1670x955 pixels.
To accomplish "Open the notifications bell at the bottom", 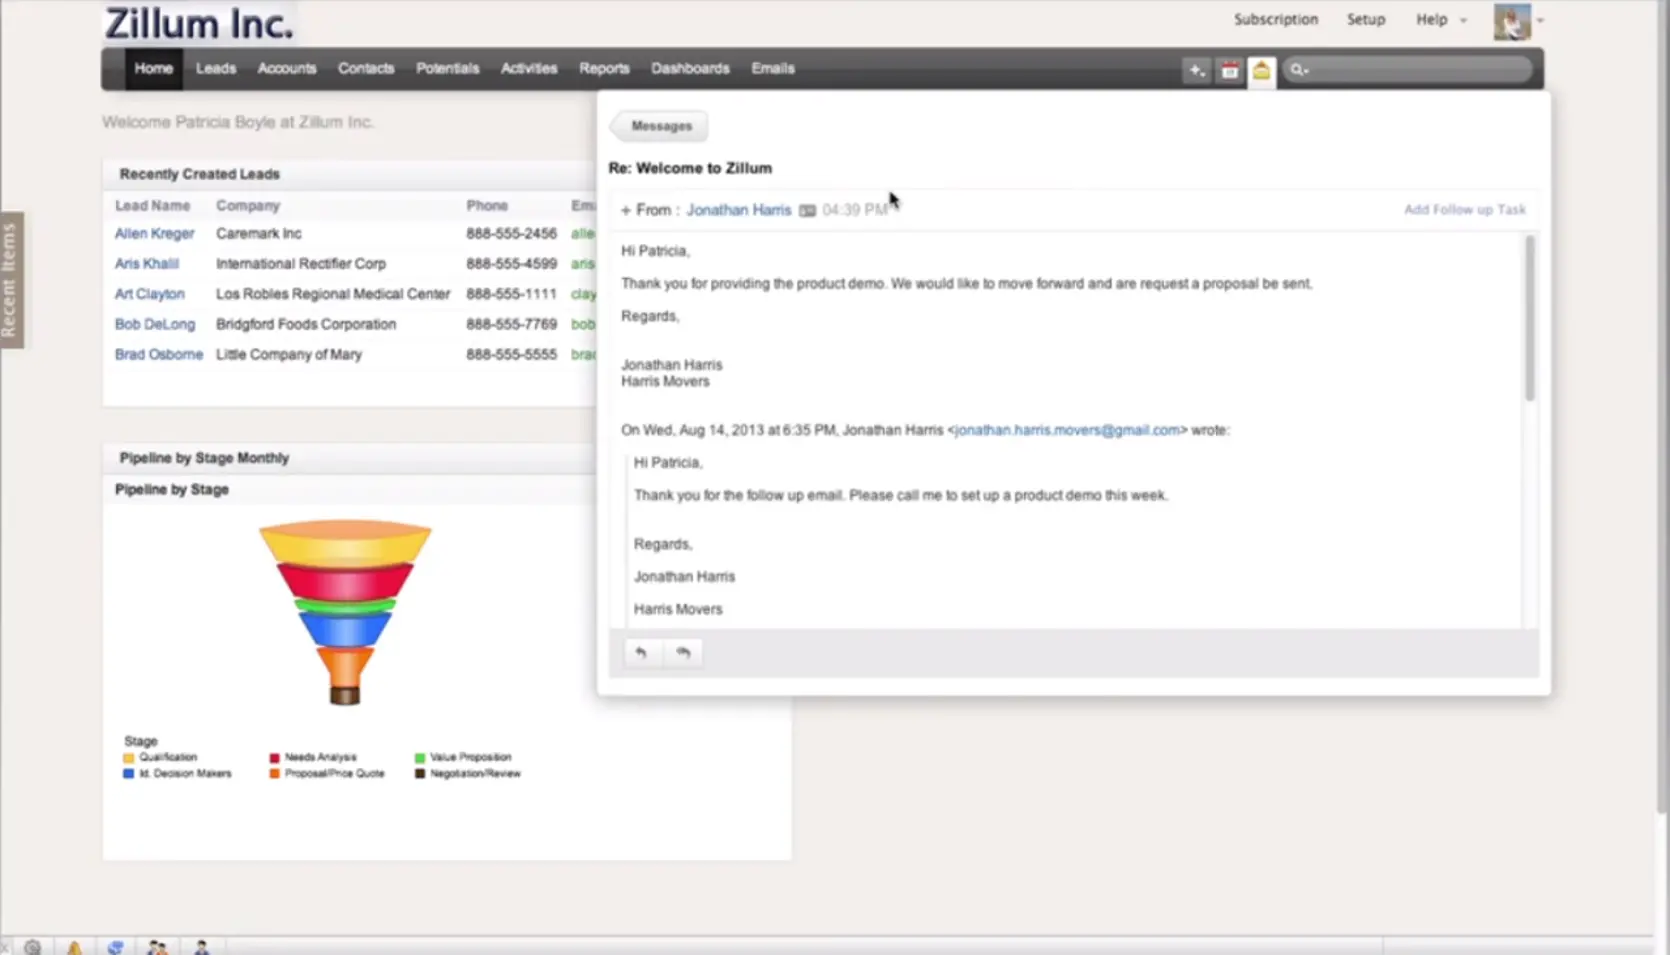I will pos(74,946).
